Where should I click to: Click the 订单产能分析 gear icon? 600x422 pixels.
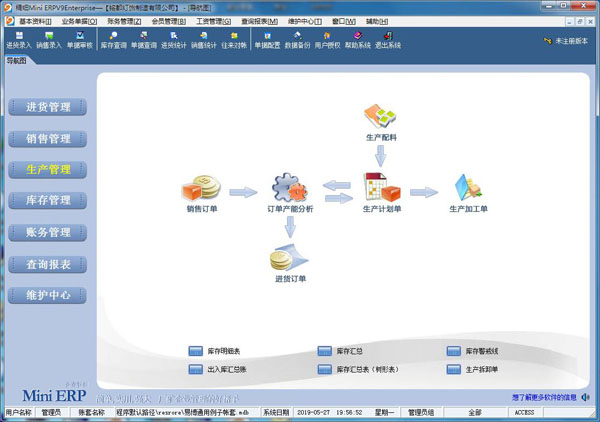point(291,188)
